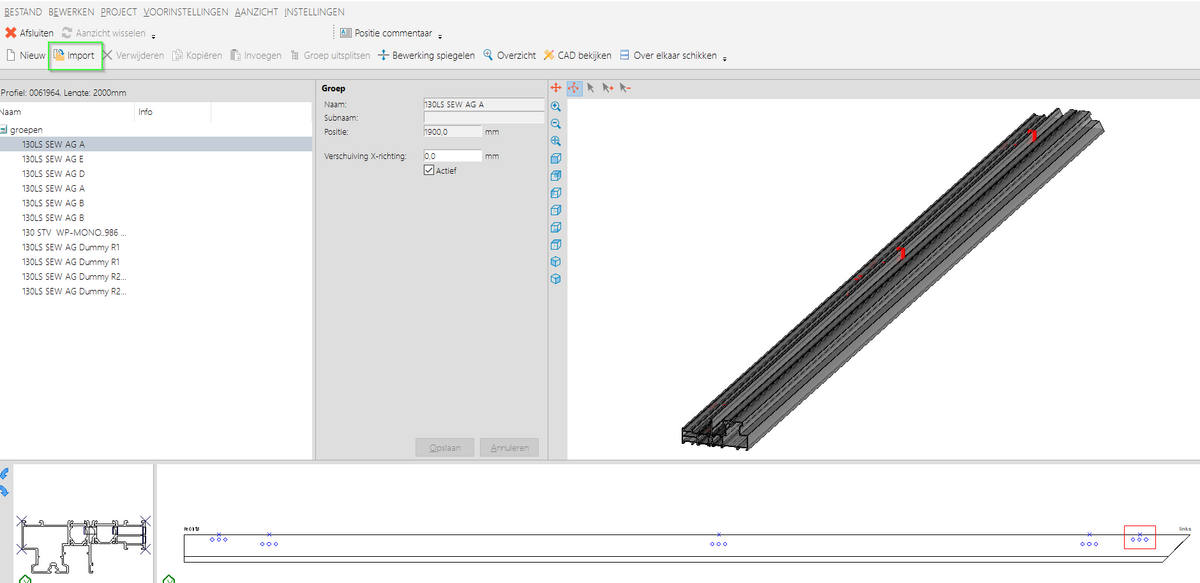This screenshot has height=583, width=1200.
Task: Select the 130LS SEW AG D group
Action: pyautogui.click(x=53, y=173)
